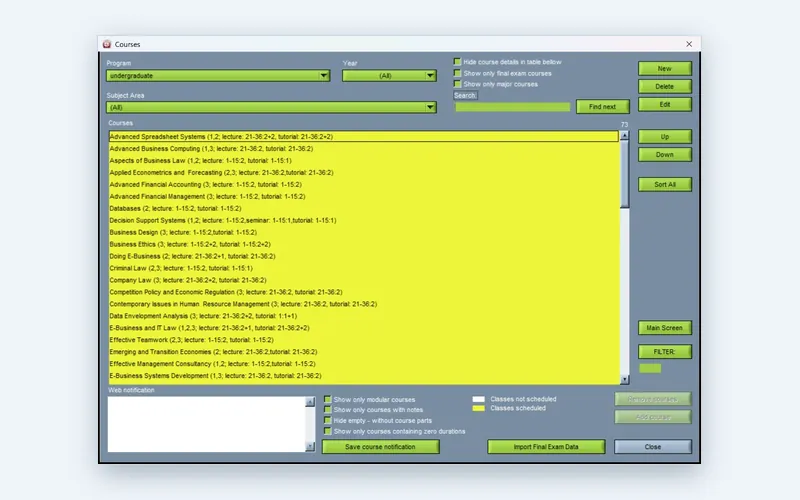Select E-Business Systems Development course

[x=364, y=376]
